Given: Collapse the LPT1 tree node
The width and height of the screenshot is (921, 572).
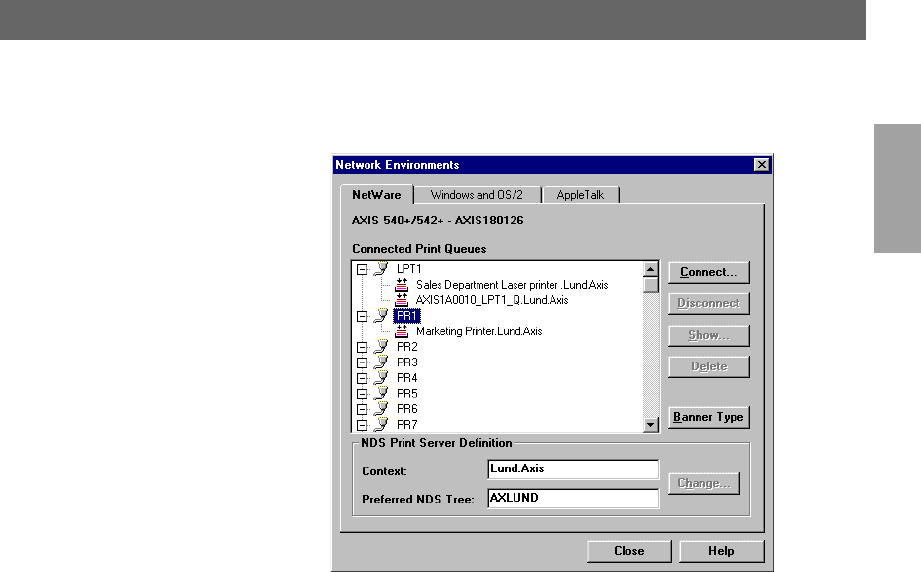Looking at the screenshot, I should point(362,269).
